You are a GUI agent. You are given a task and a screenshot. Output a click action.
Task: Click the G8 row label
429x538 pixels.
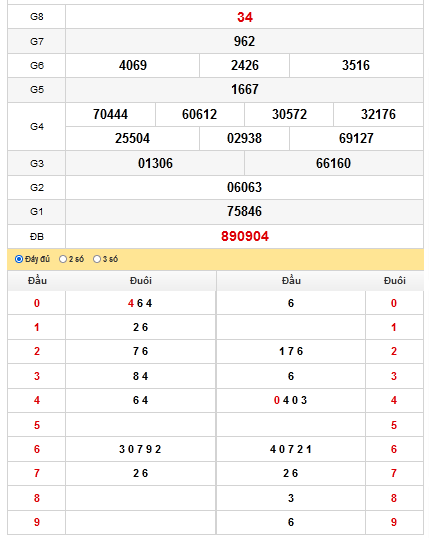click(37, 17)
